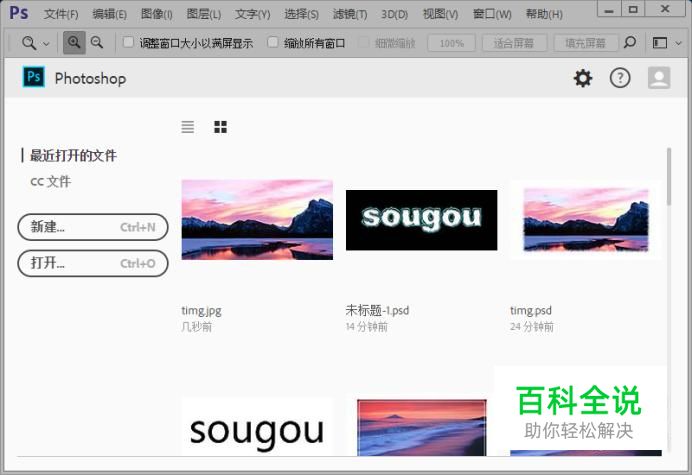The image size is (692, 475).
Task: Click the 24 分钟前 timestamp
Action: point(532,327)
